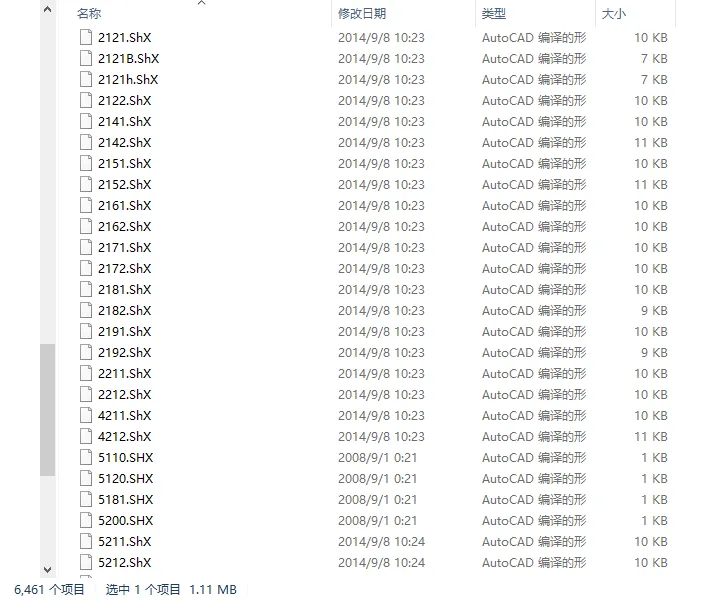Click the scrollbar up arrow

click(47, 9)
